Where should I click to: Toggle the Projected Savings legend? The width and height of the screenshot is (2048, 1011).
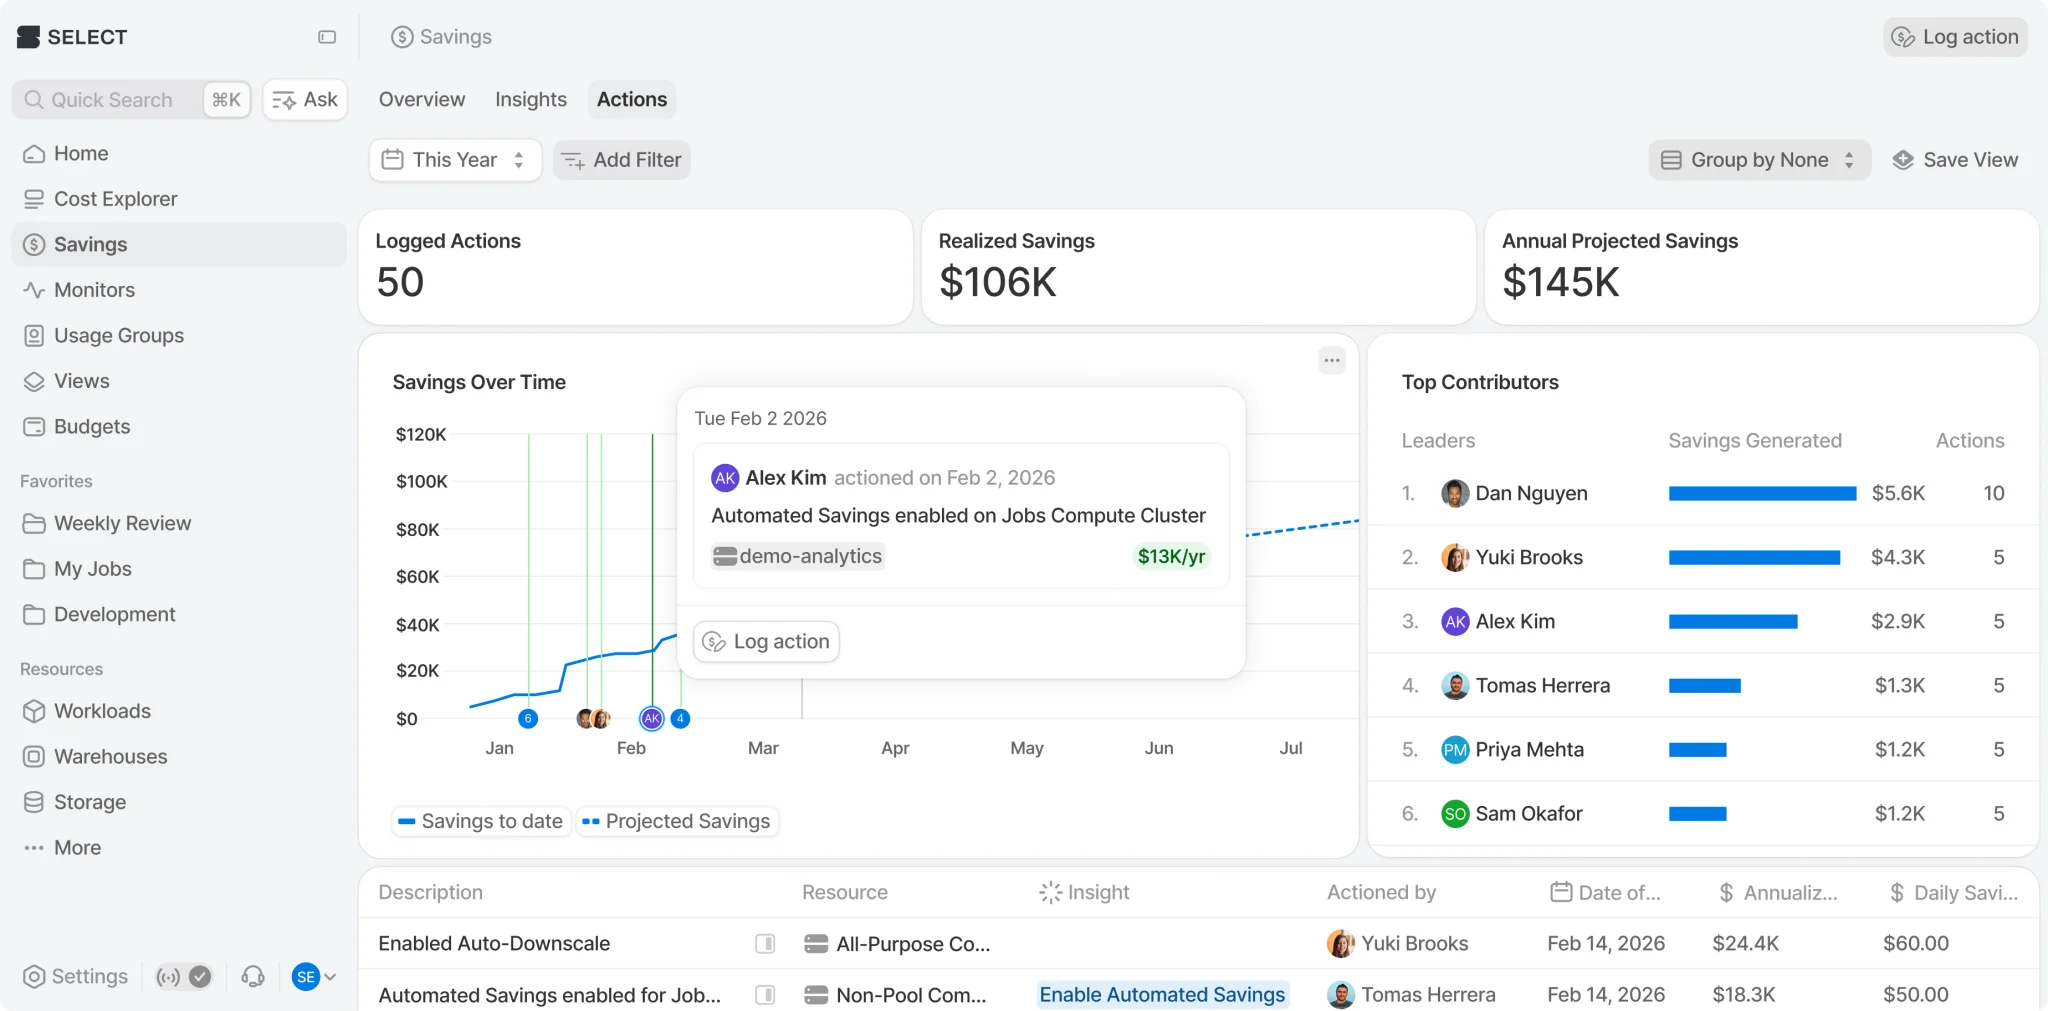point(677,821)
